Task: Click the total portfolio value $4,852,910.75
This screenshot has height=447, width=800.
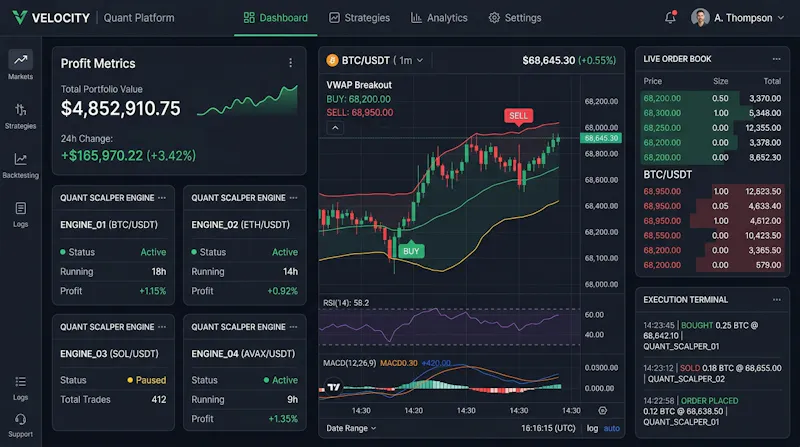Action: point(120,108)
